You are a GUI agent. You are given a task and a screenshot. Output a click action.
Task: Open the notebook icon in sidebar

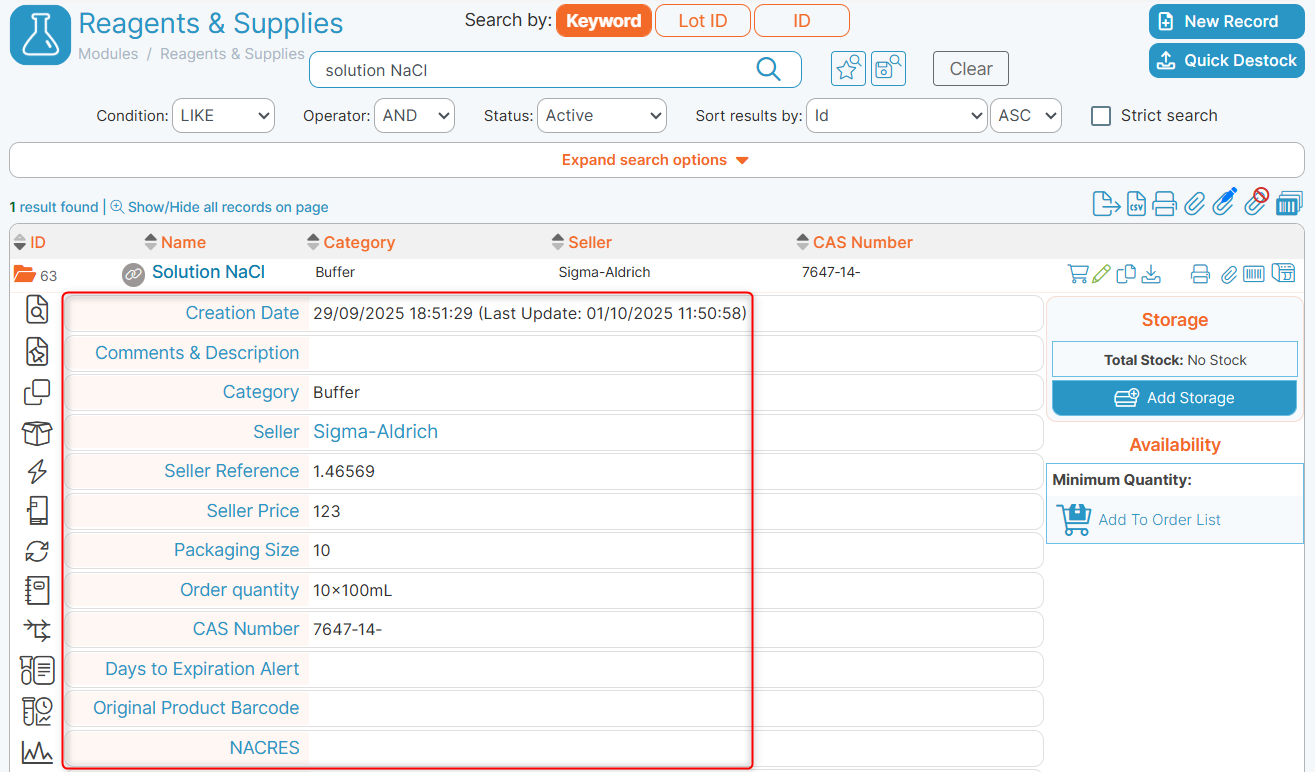click(37, 590)
